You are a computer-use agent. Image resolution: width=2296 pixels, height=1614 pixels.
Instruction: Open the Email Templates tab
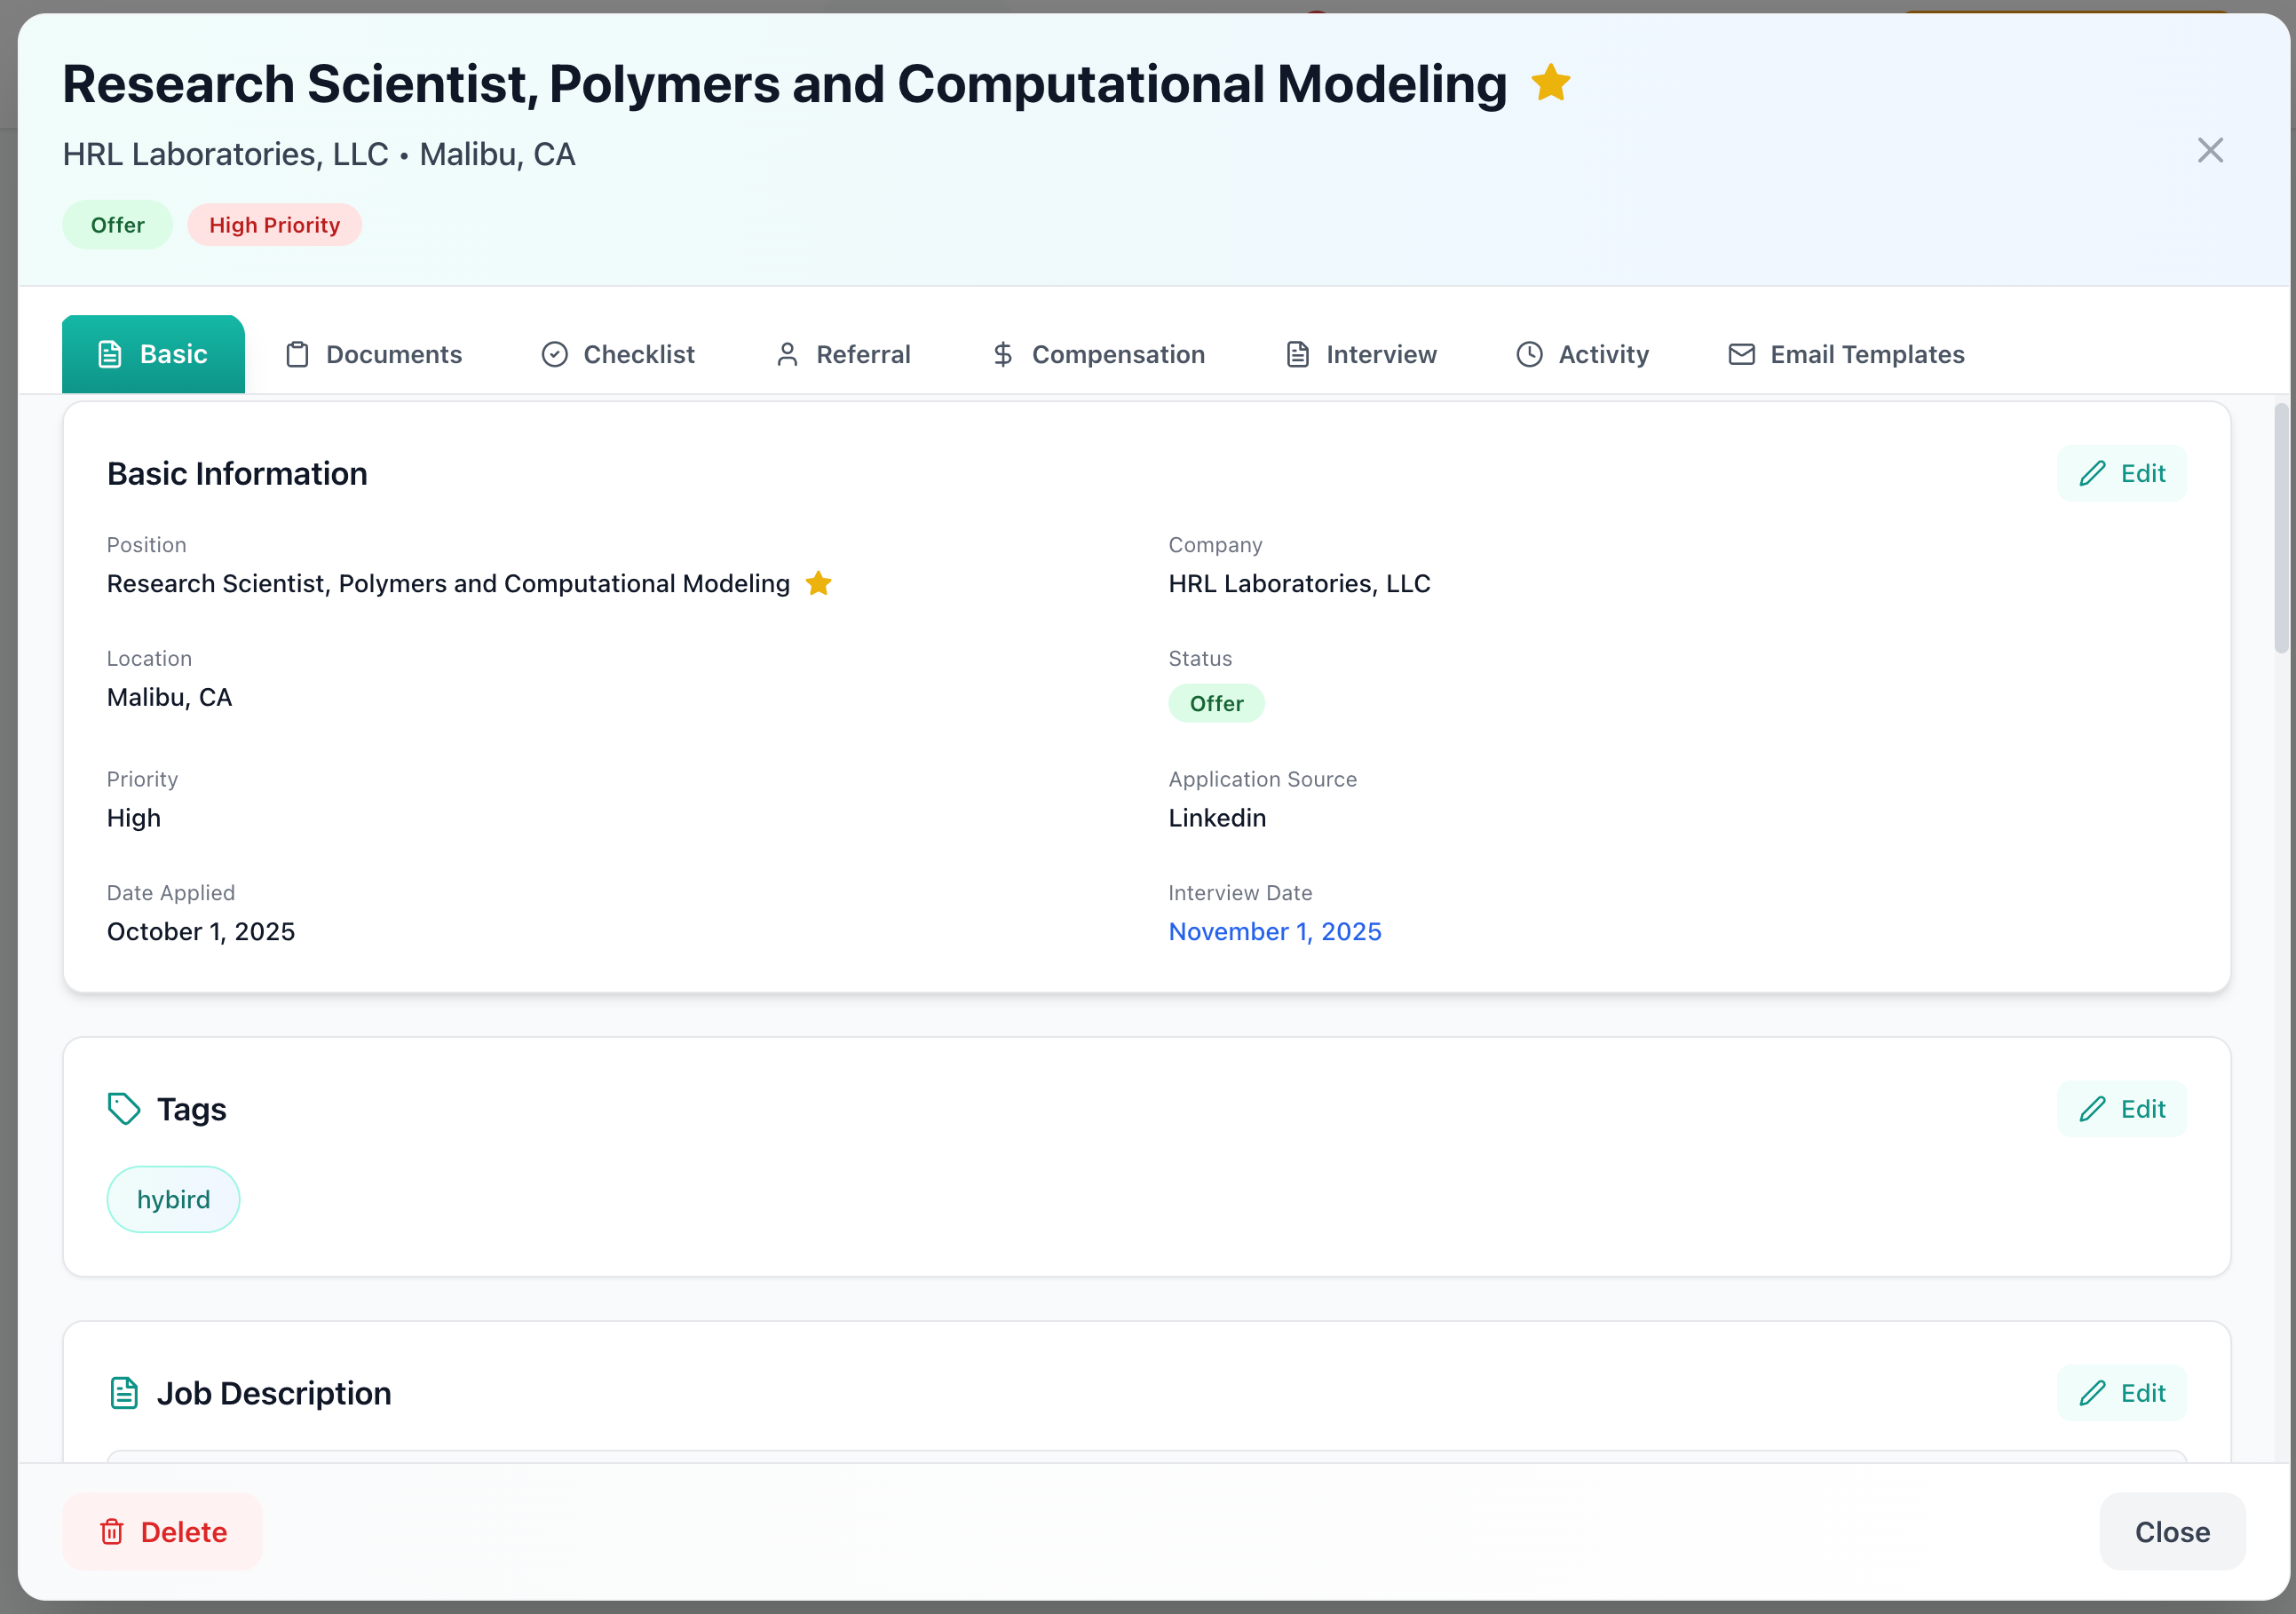coord(1846,355)
